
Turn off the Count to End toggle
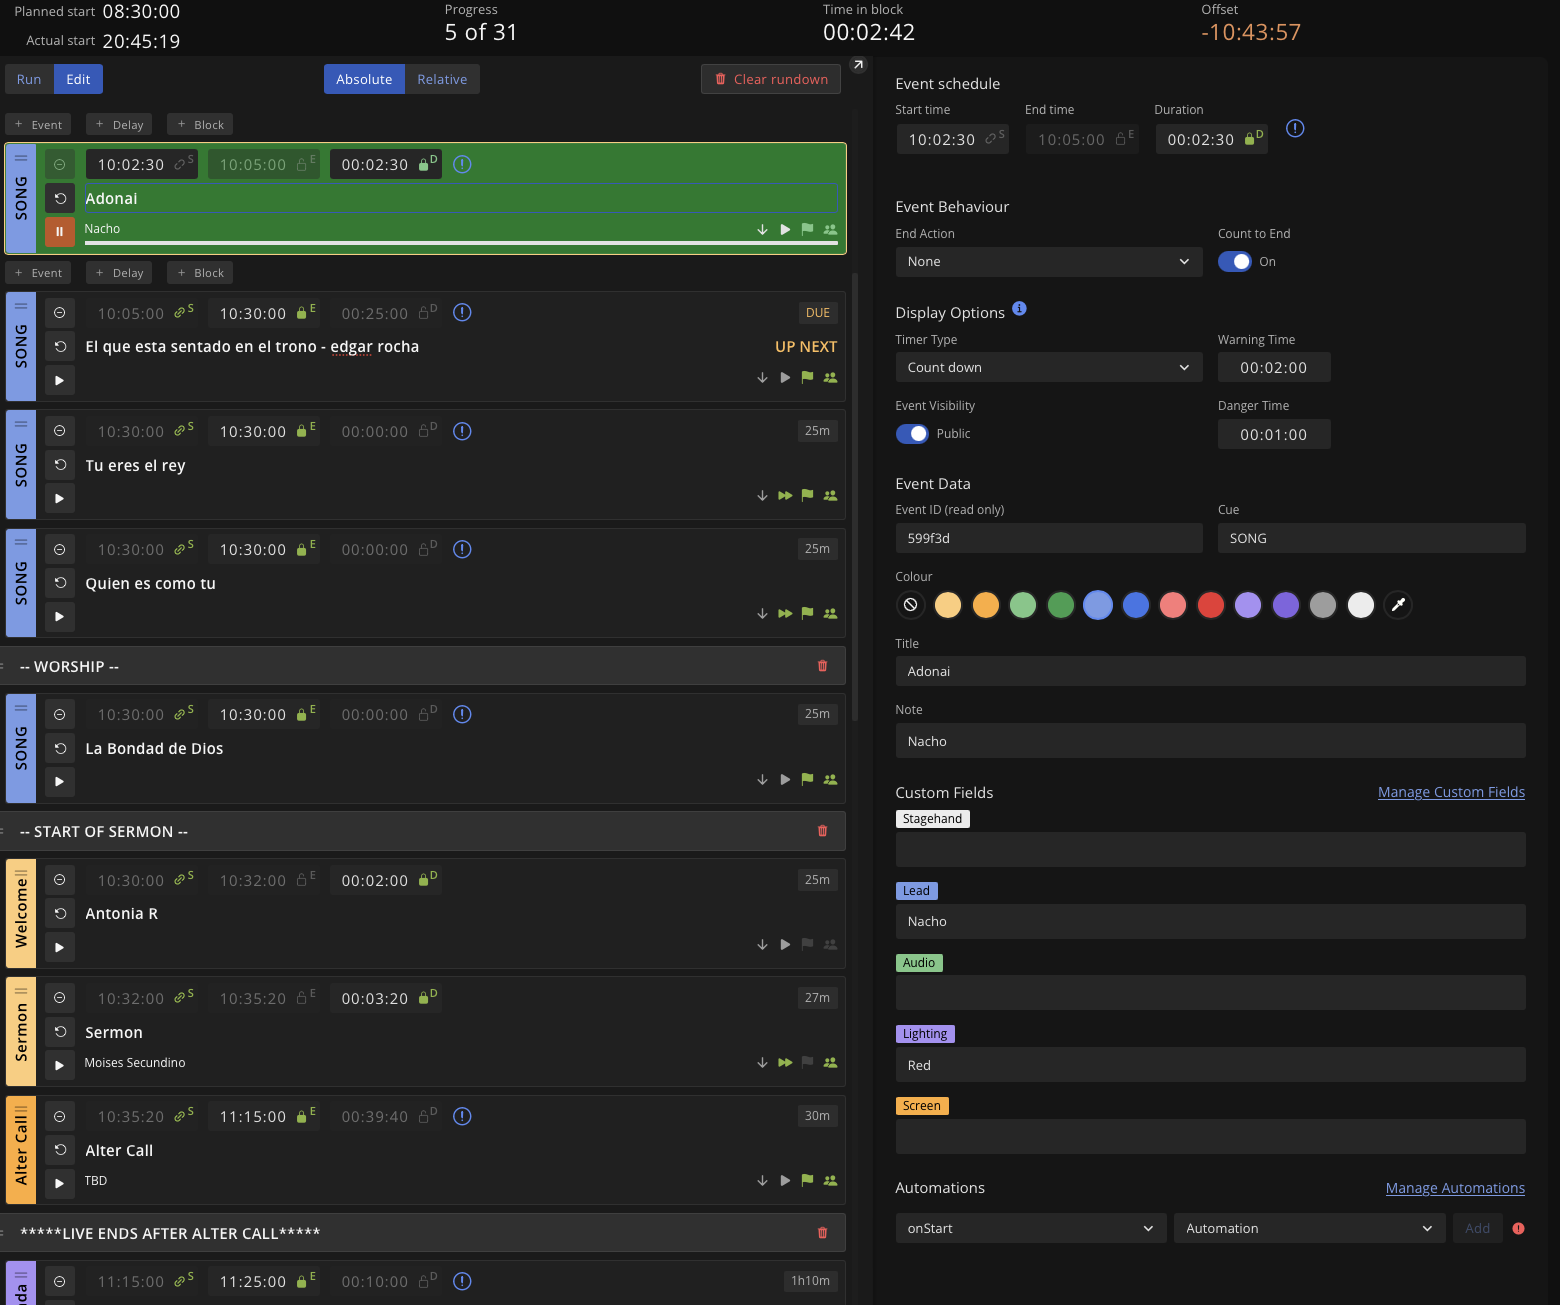tap(1235, 261)
